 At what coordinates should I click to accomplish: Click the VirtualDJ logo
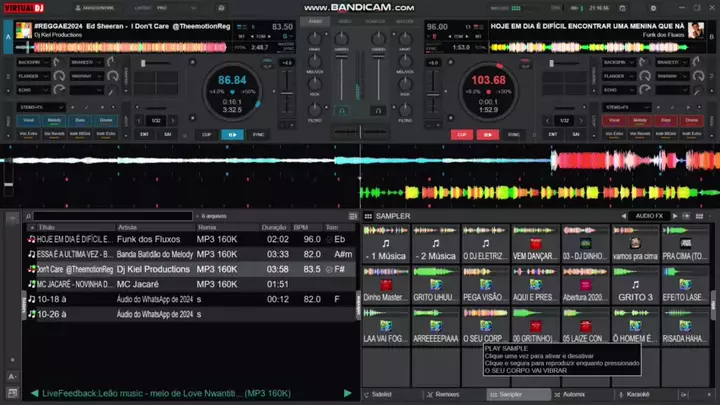tap(23, 8)
